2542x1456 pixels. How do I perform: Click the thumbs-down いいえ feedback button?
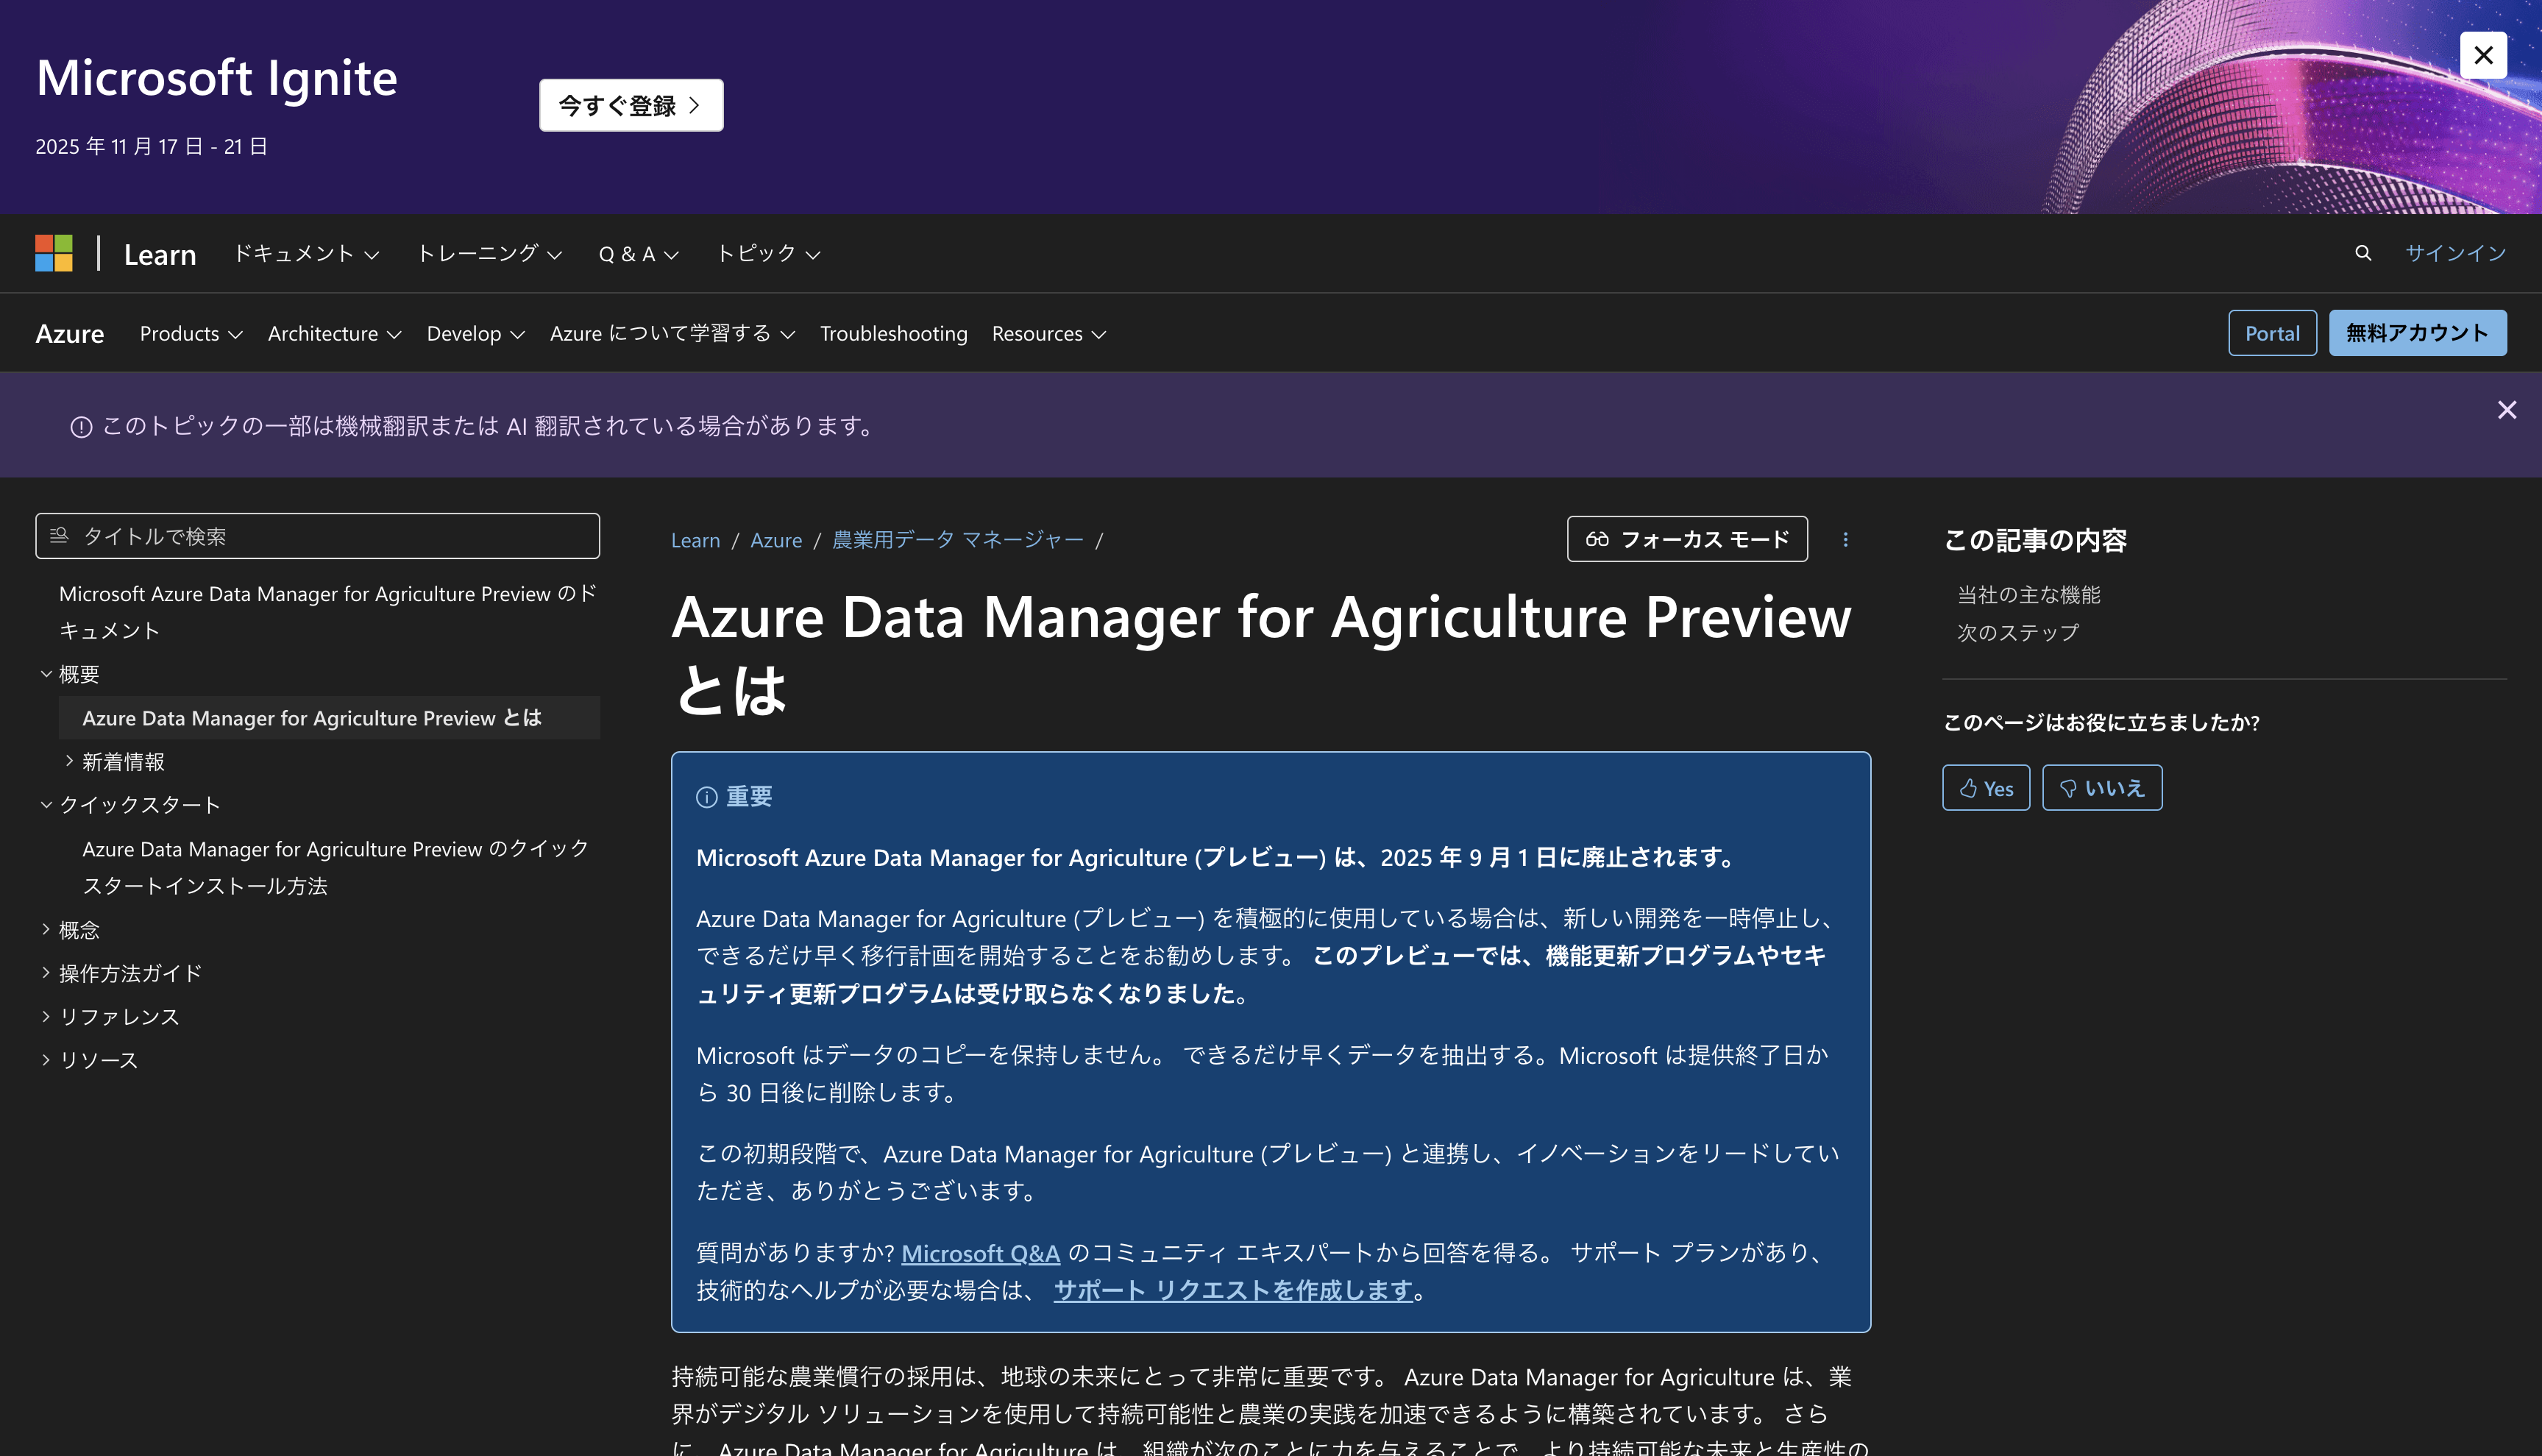(x=2101, y=788)
